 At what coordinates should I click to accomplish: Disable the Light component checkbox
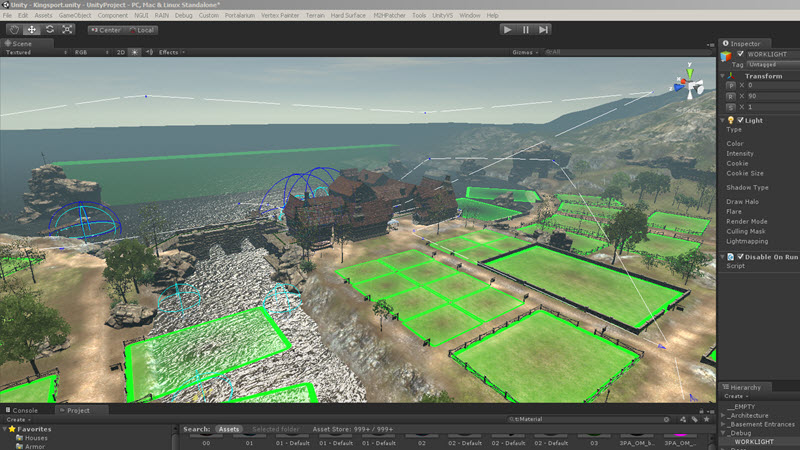pos(741,120)
